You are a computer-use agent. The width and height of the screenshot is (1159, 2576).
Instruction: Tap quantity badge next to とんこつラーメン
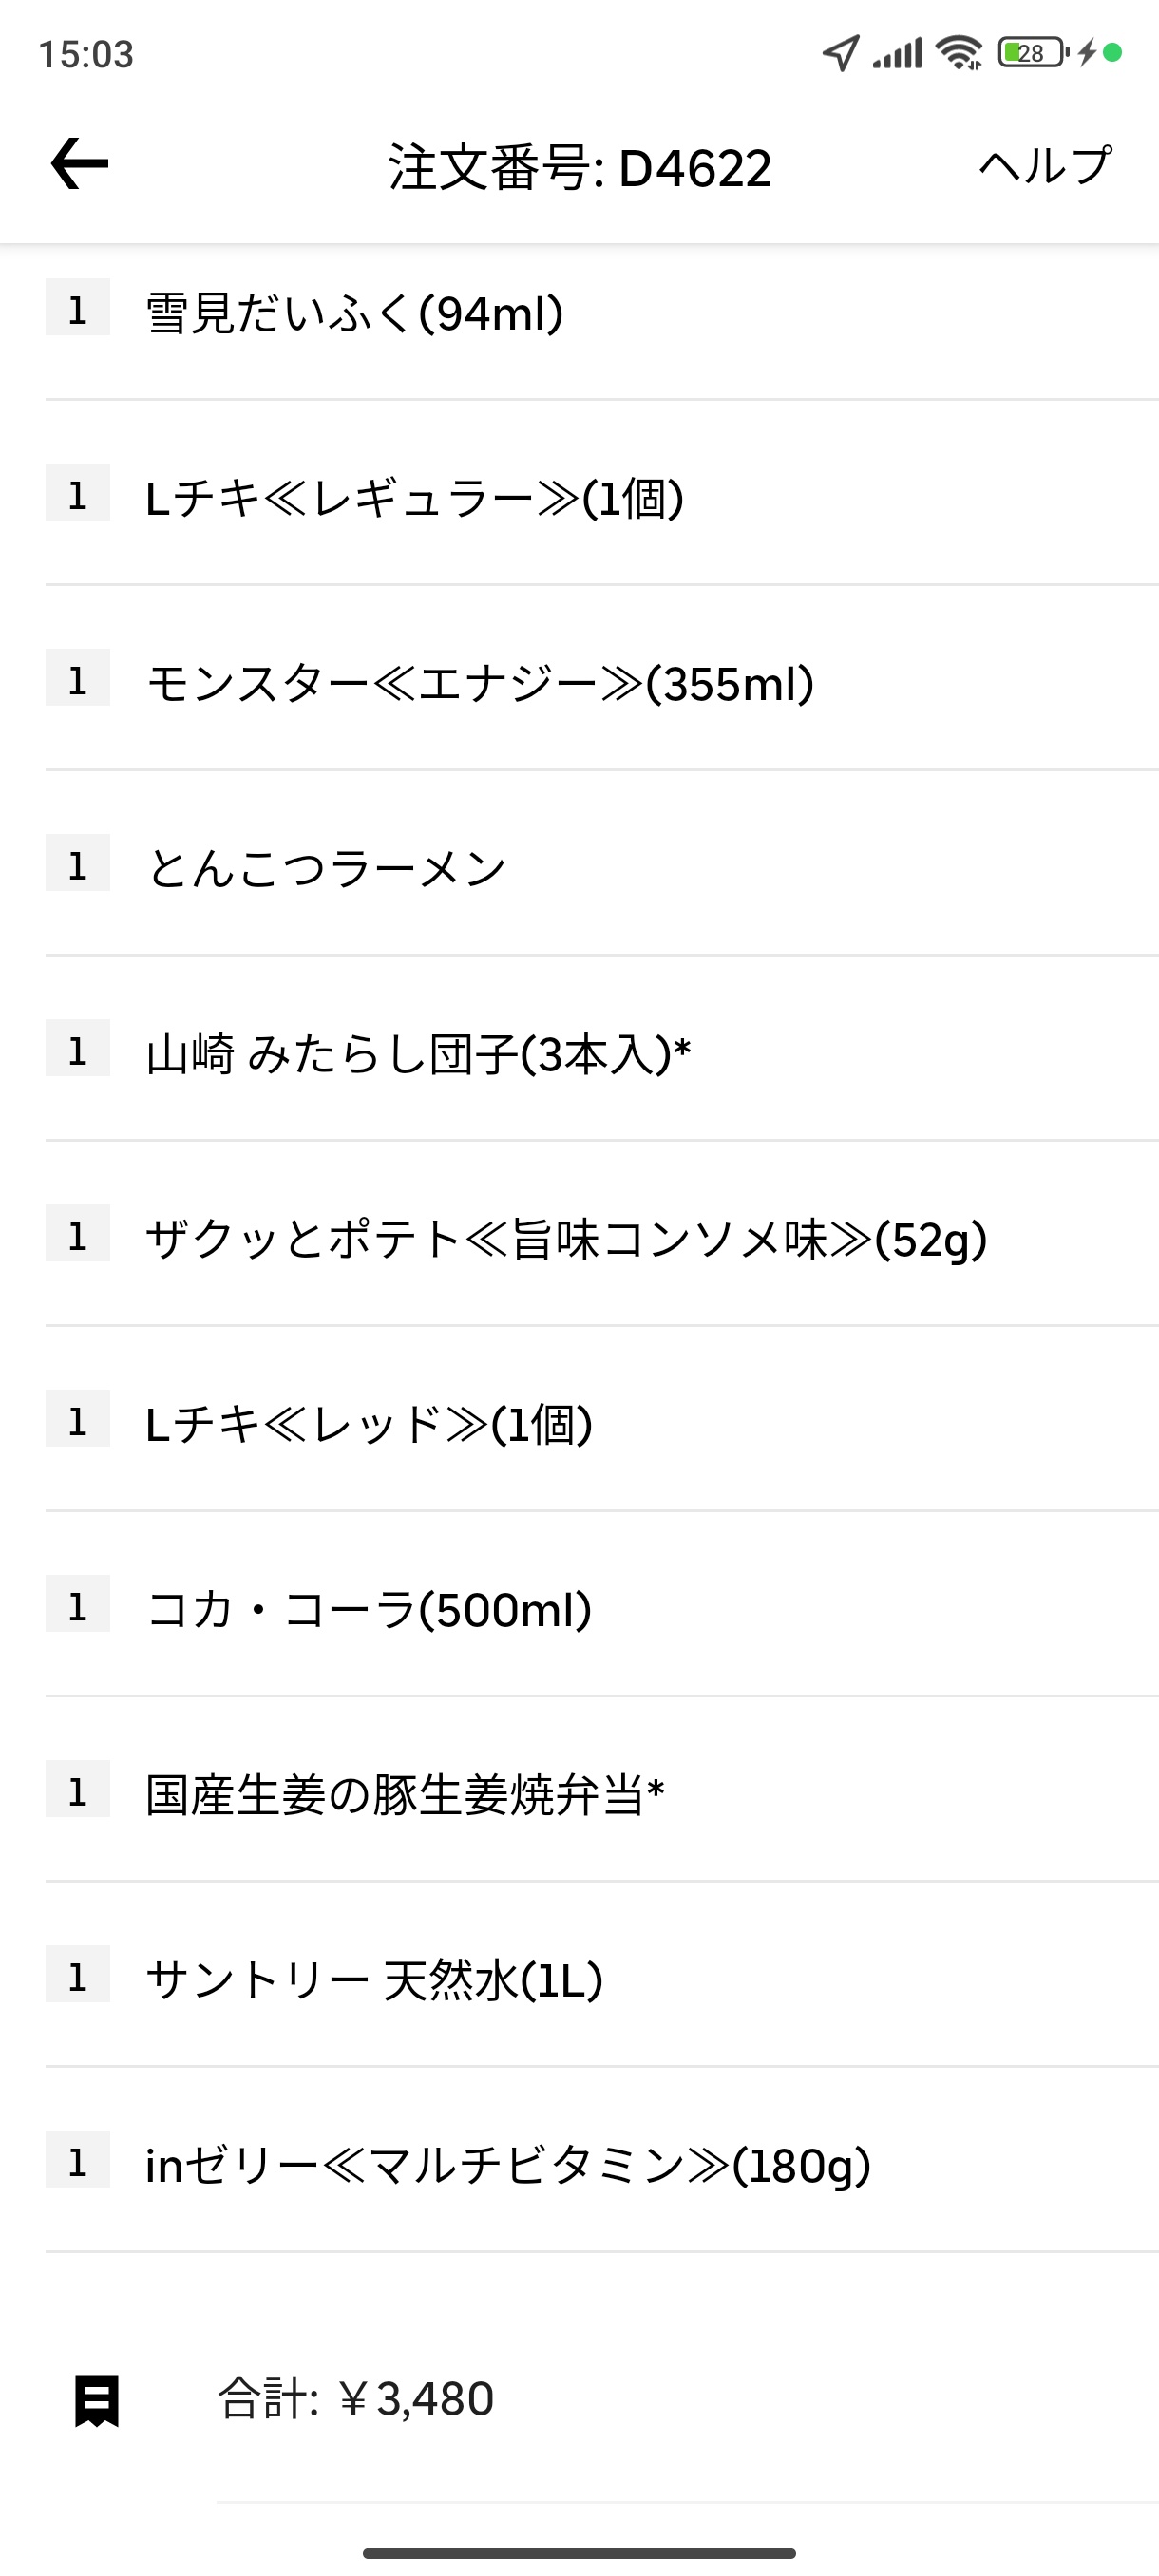click(78, 863)
